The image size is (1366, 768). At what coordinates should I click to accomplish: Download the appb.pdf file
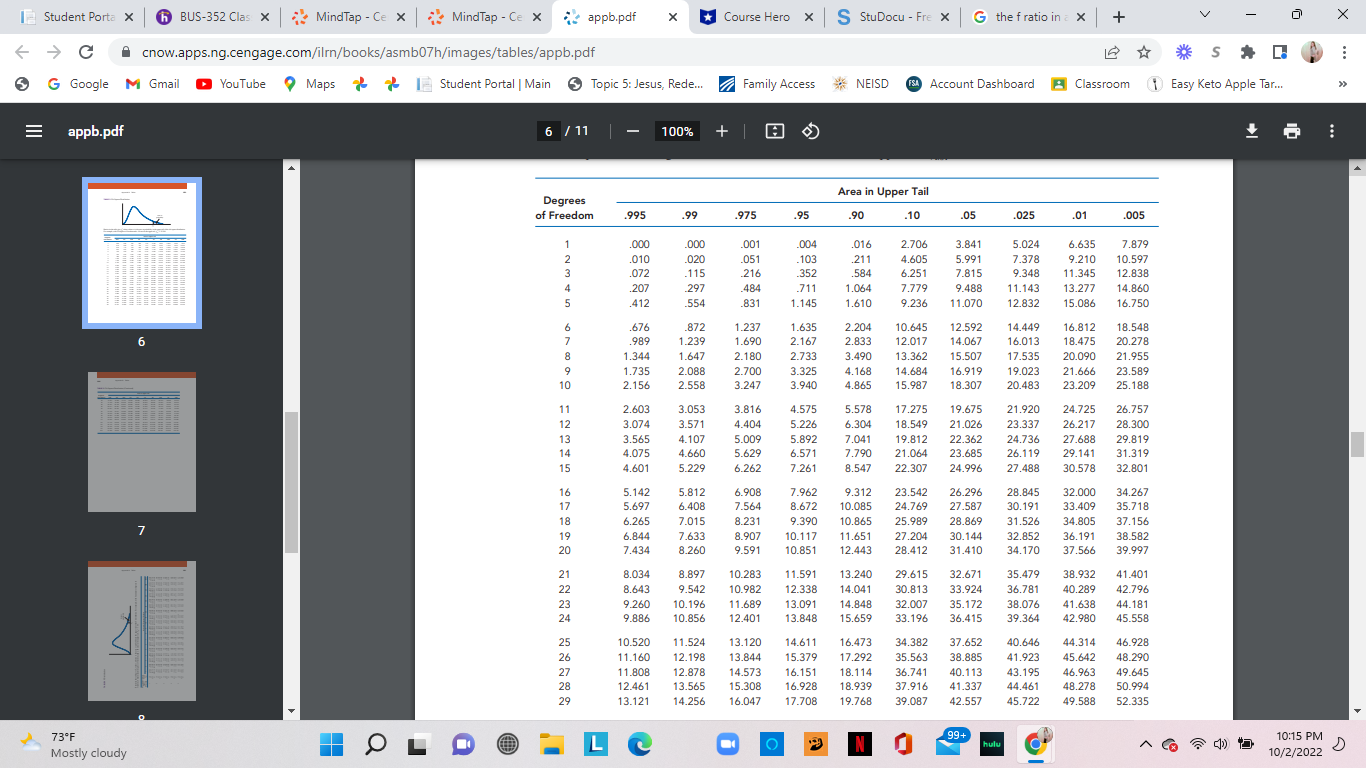click(1251, 131)
